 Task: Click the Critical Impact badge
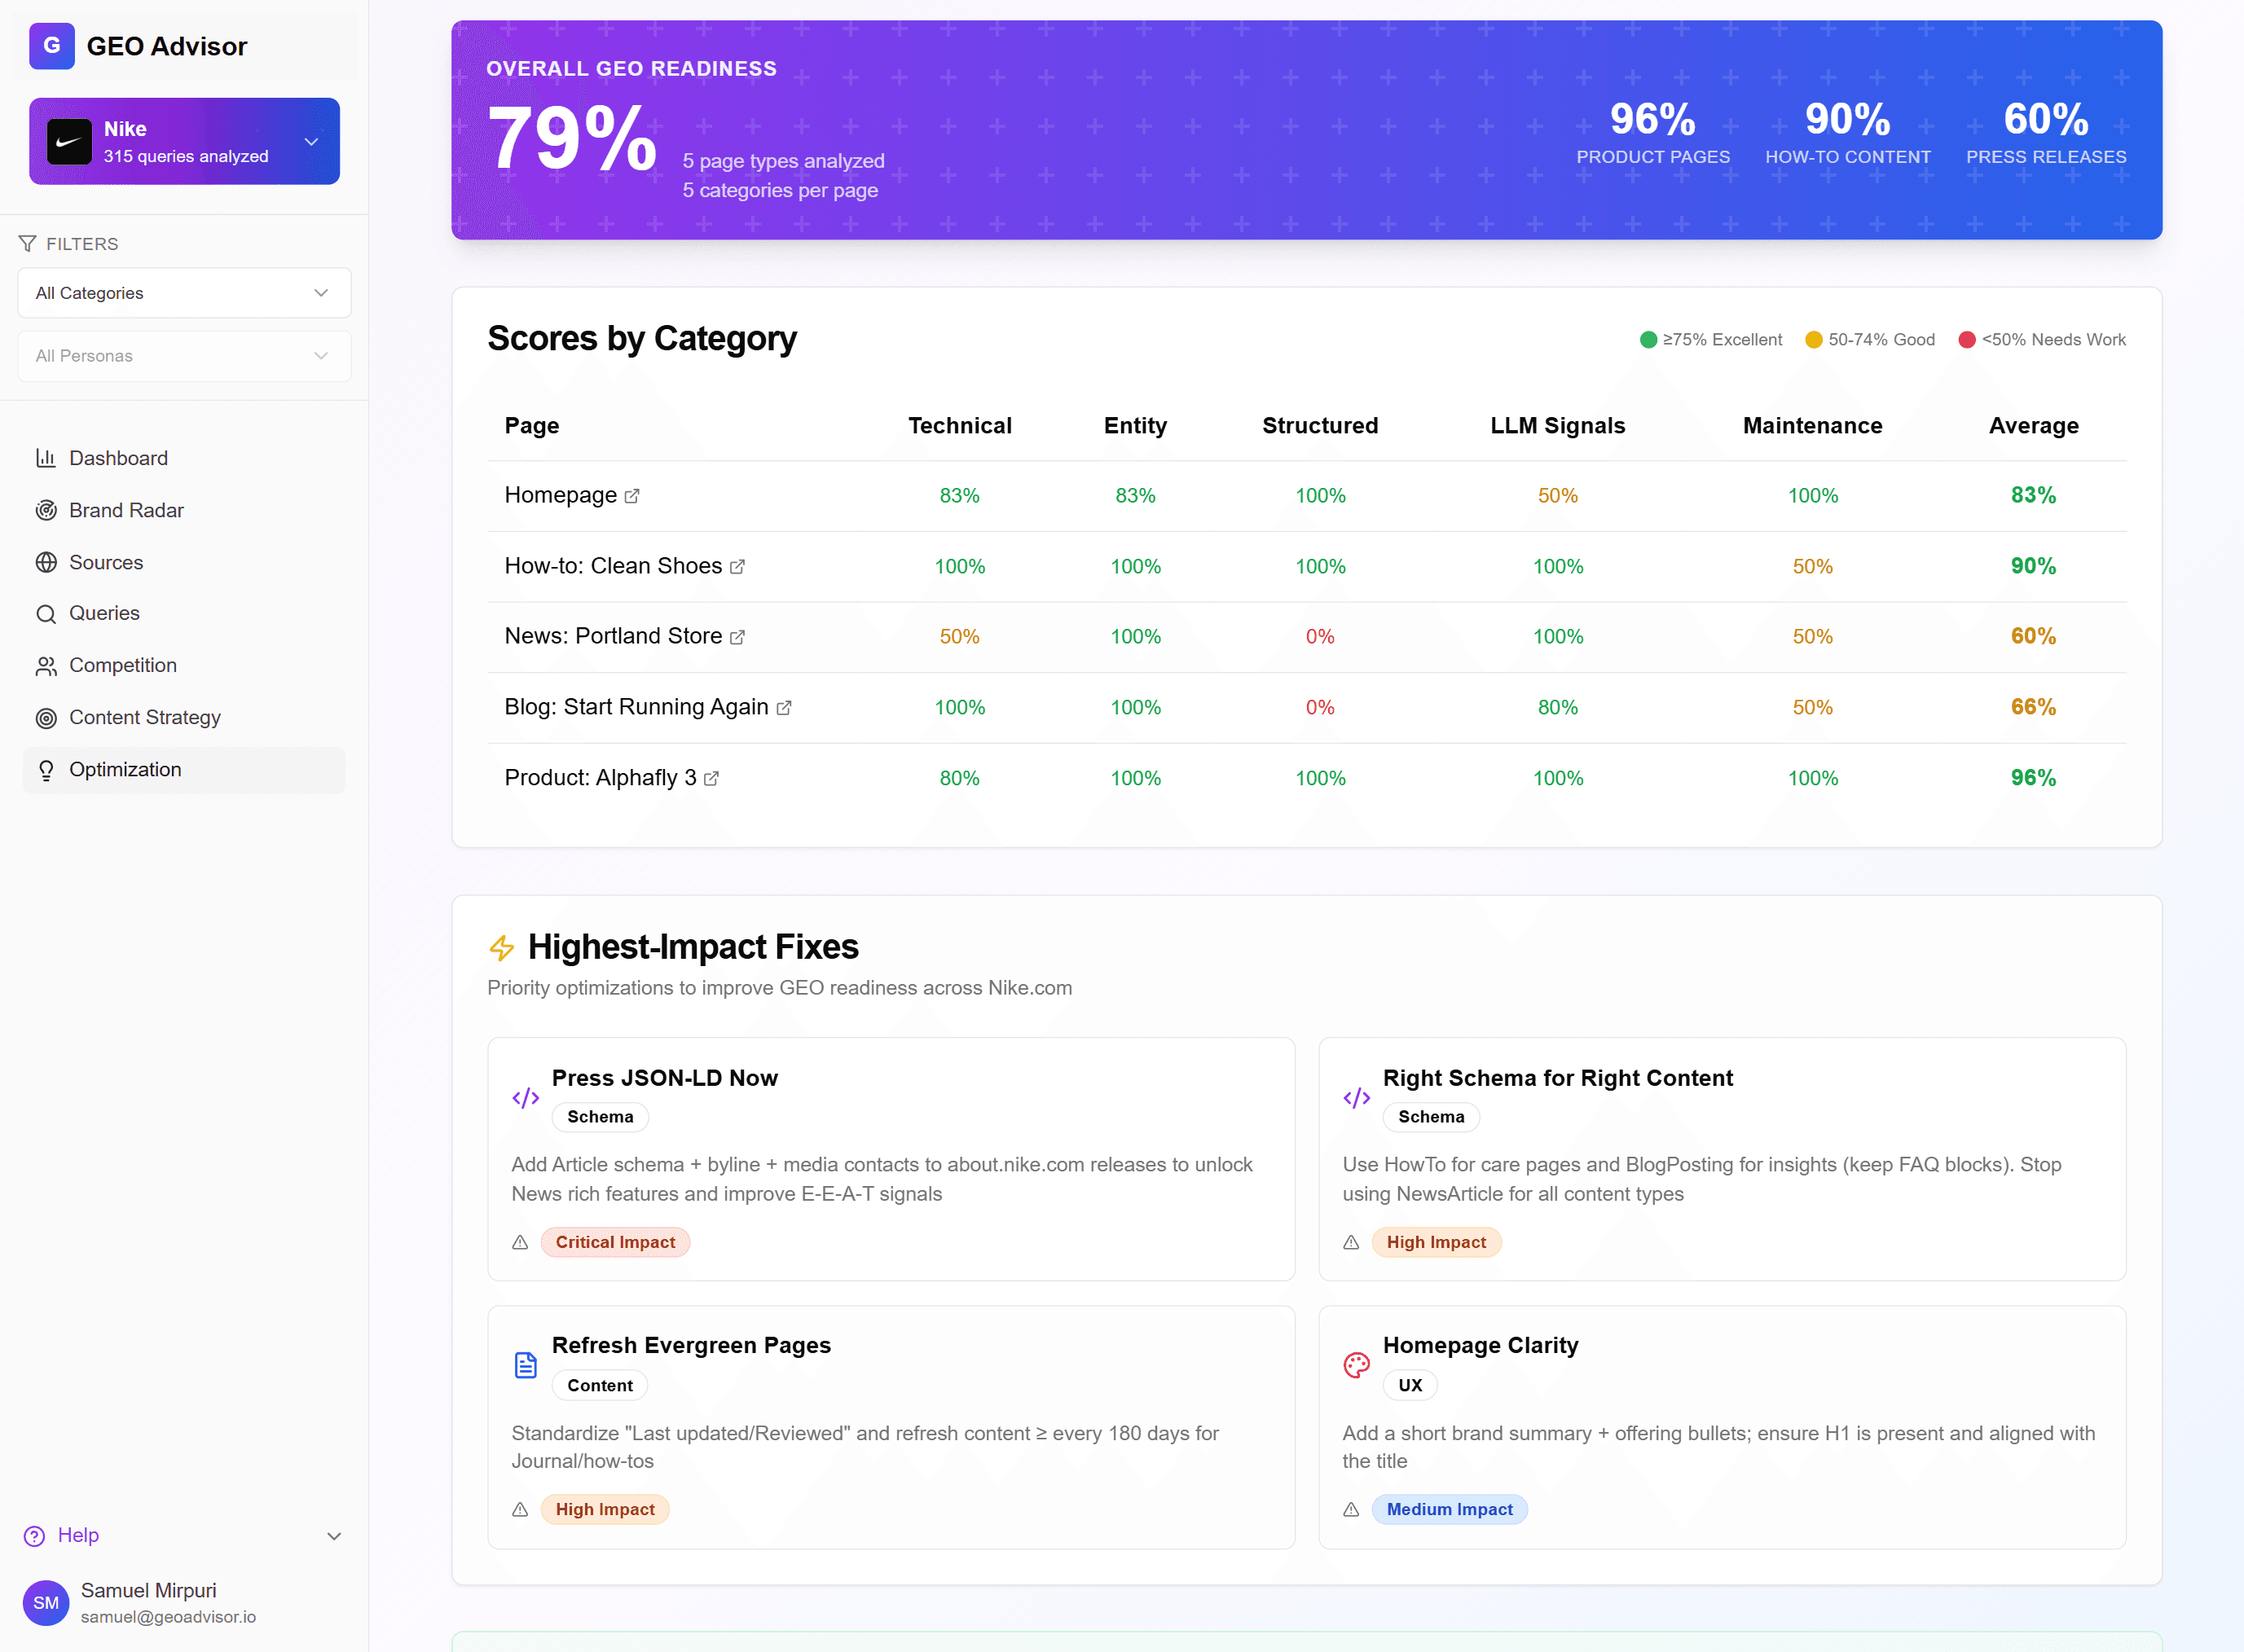point(615,1242)
